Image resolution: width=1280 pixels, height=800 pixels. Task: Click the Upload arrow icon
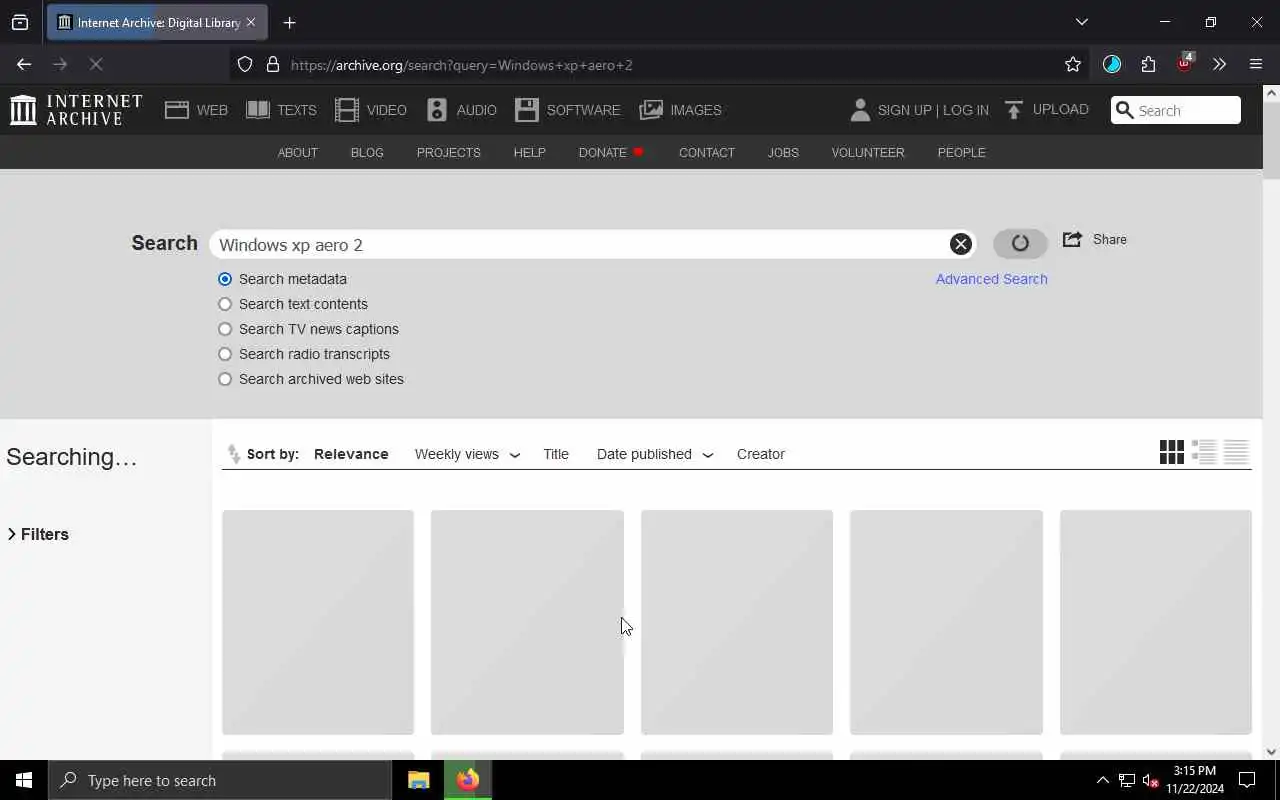[1014, 110]
